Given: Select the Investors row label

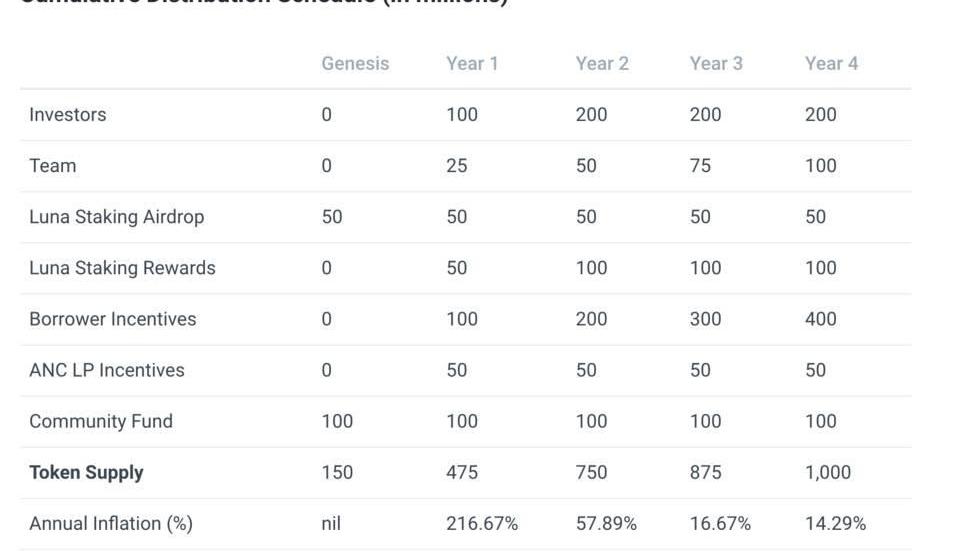Looking at the screenshot, I should click(68, 114).
